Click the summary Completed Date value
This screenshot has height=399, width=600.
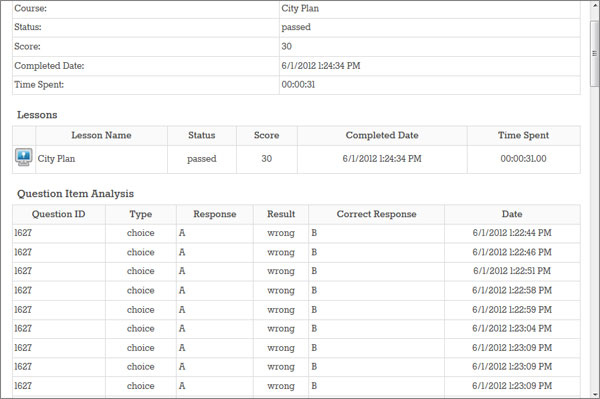coord(321,66)
